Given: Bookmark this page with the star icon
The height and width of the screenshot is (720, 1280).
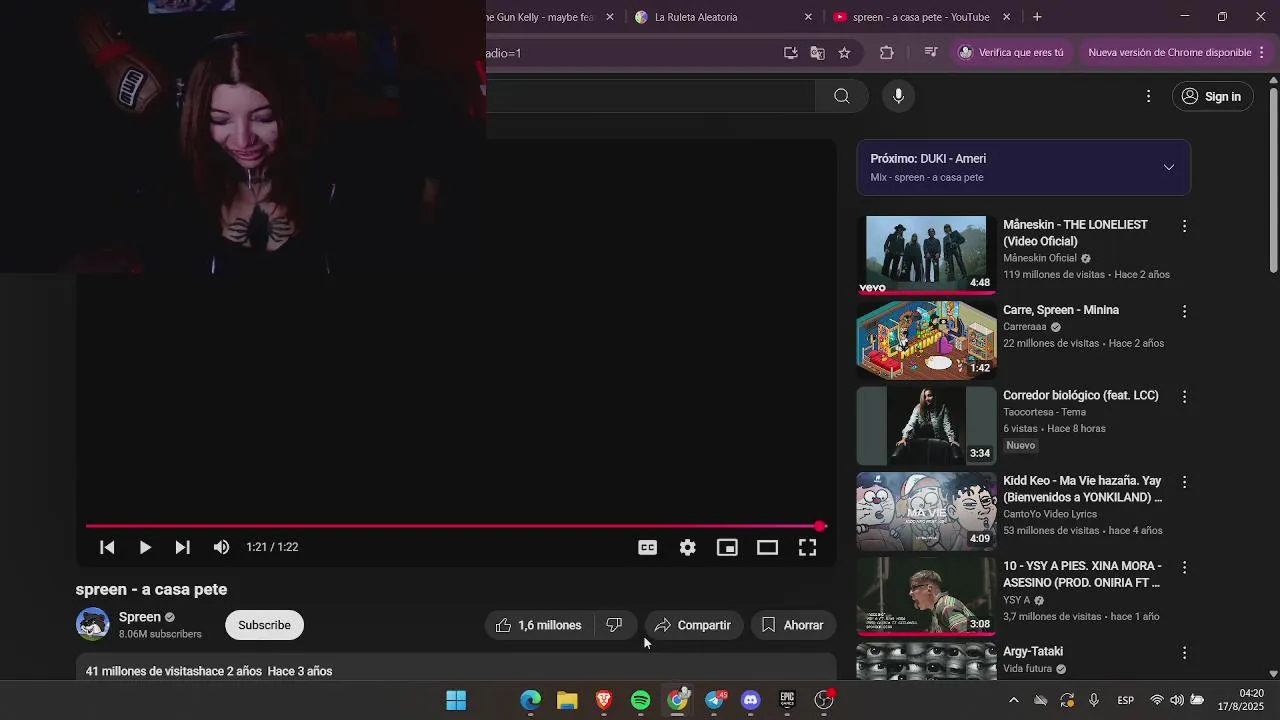Looking at the screenshot, I should click(844, 53).
